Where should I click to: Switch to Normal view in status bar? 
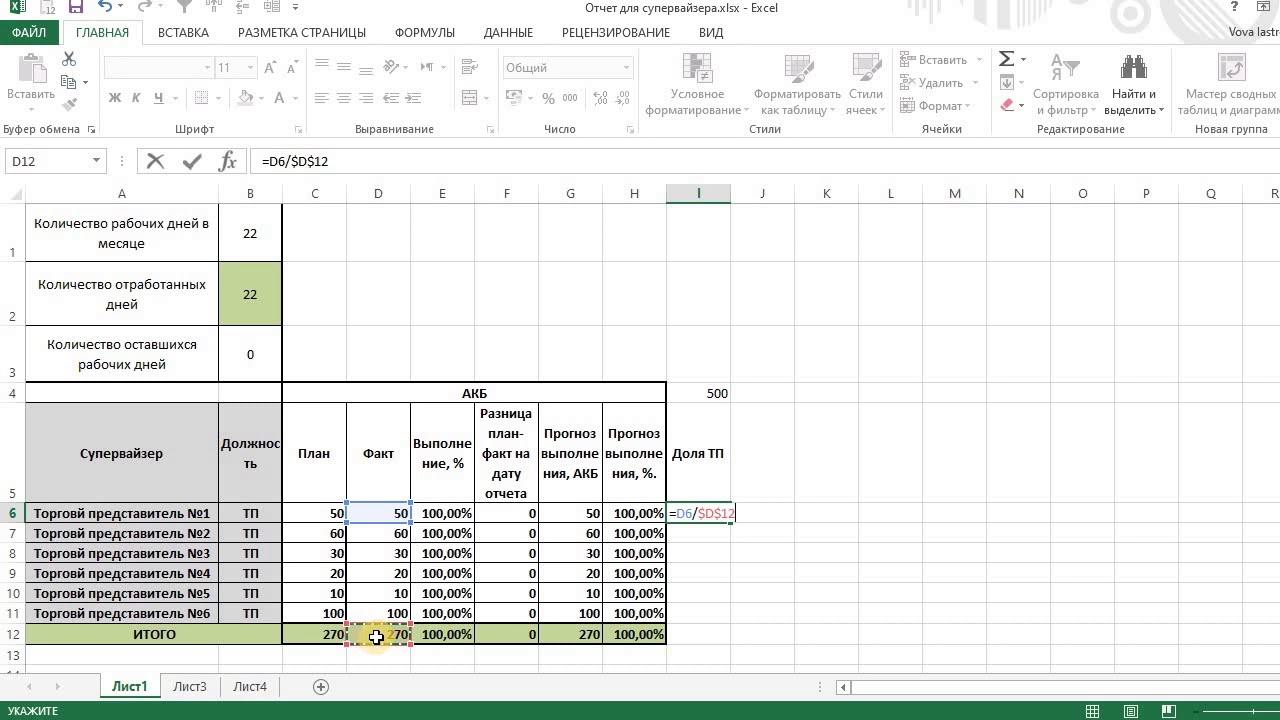[1093, 711]
